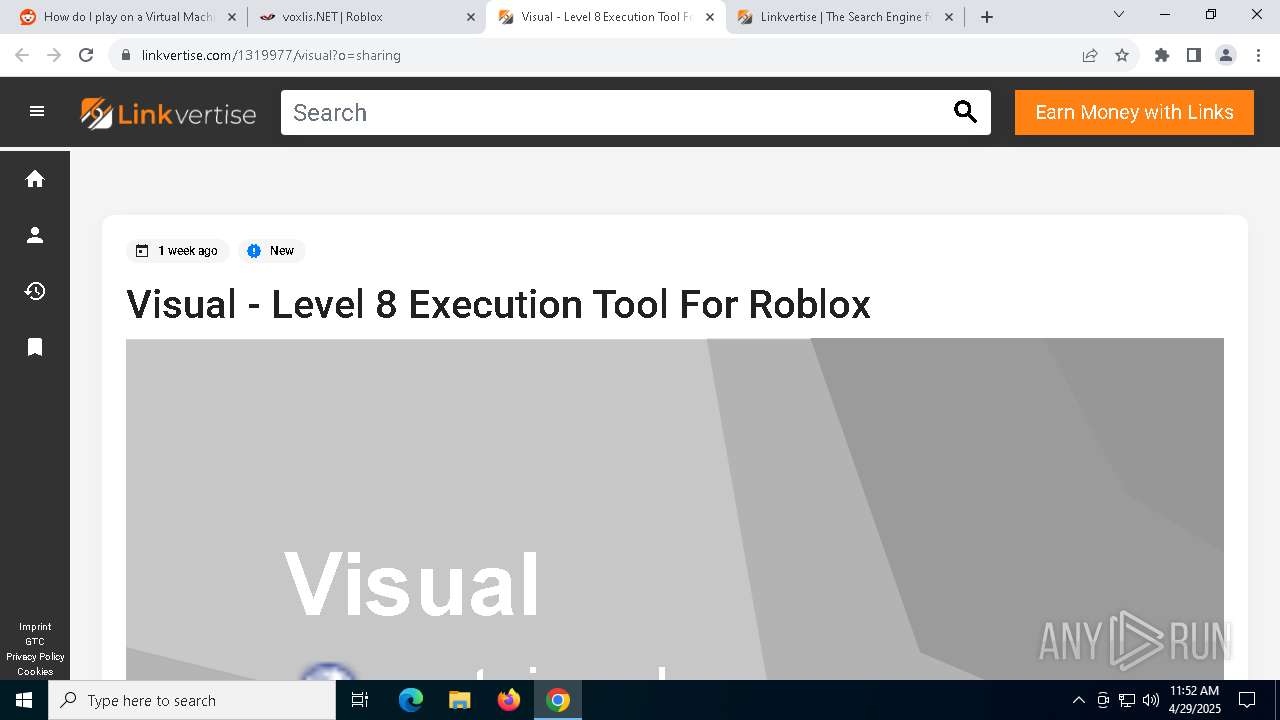Screen dimensions: 1280x720
Task: Click the Earn Money with Links button
Action: click(x=1134, y=112)
